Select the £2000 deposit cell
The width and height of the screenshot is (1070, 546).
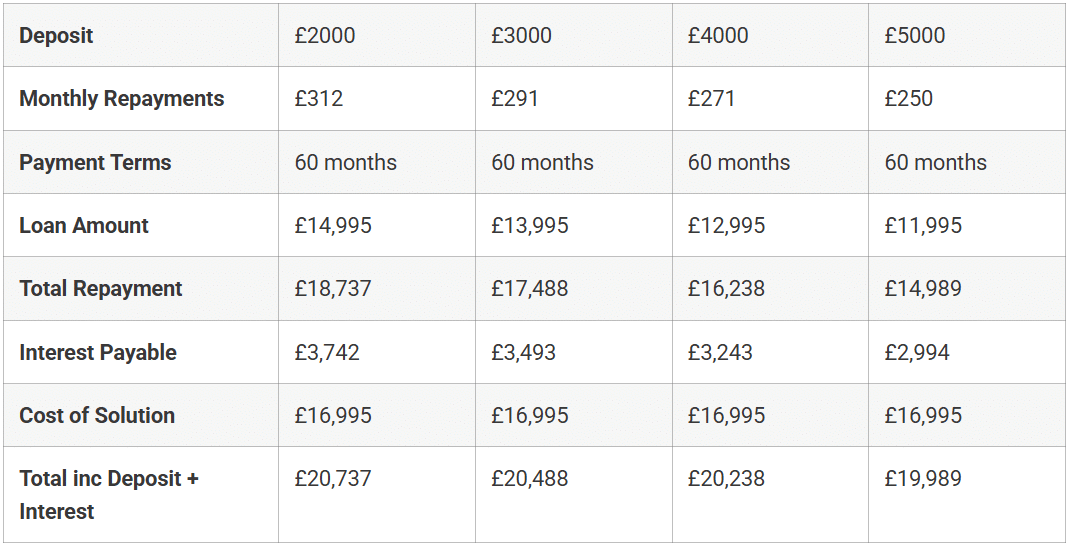(325, 35)
